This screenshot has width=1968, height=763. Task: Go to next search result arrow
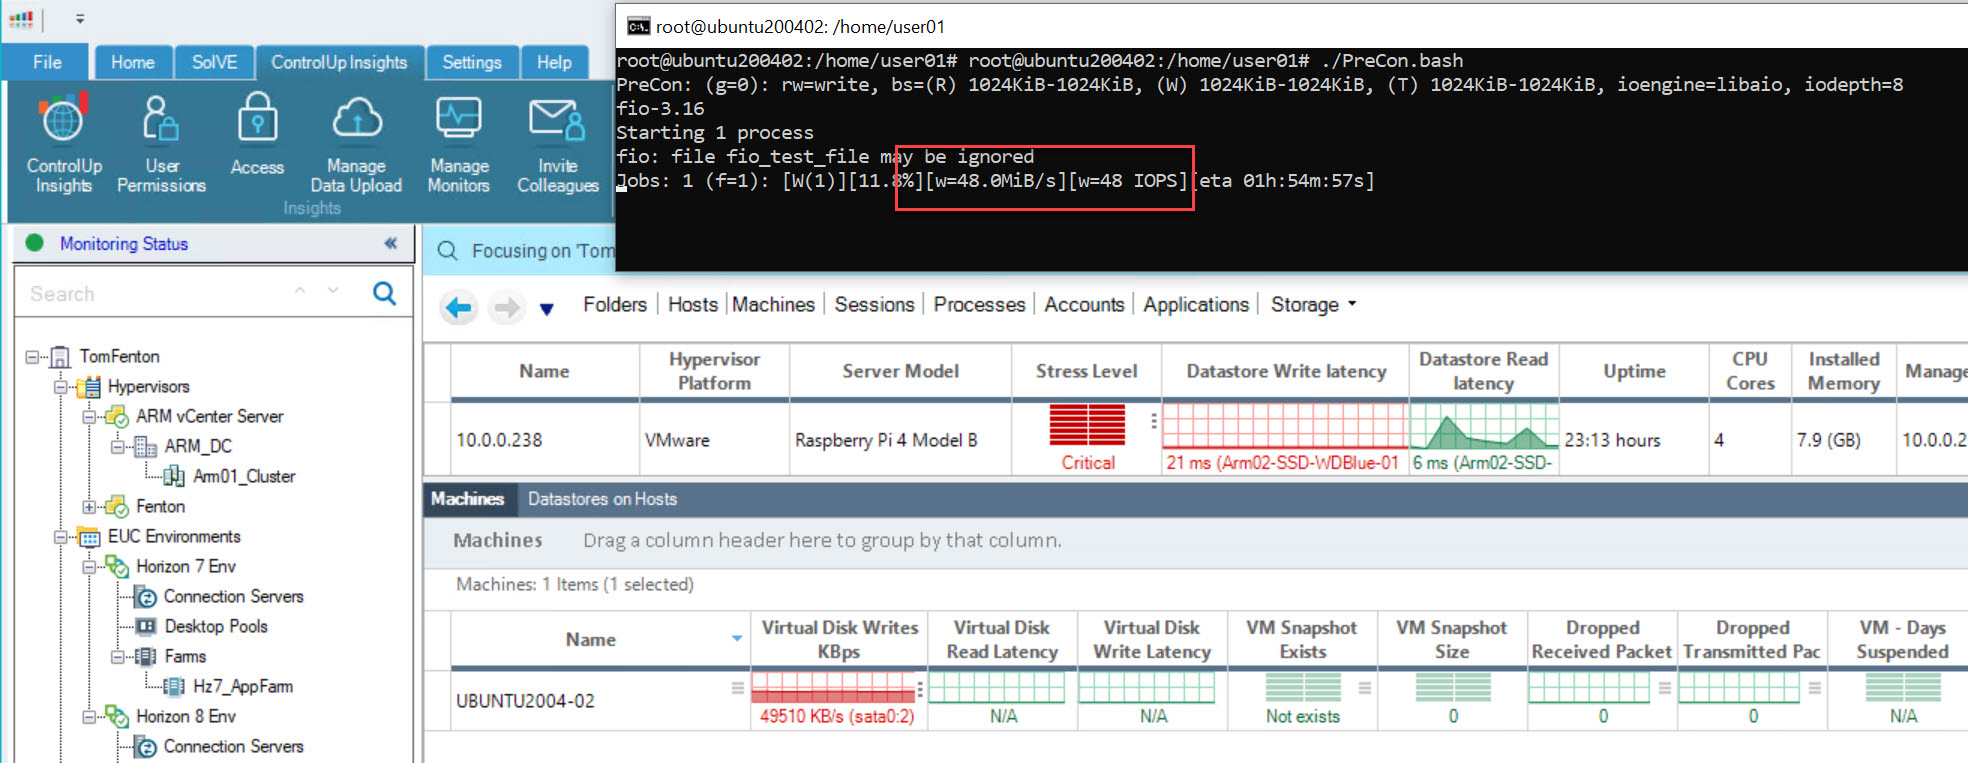point(333,291)
